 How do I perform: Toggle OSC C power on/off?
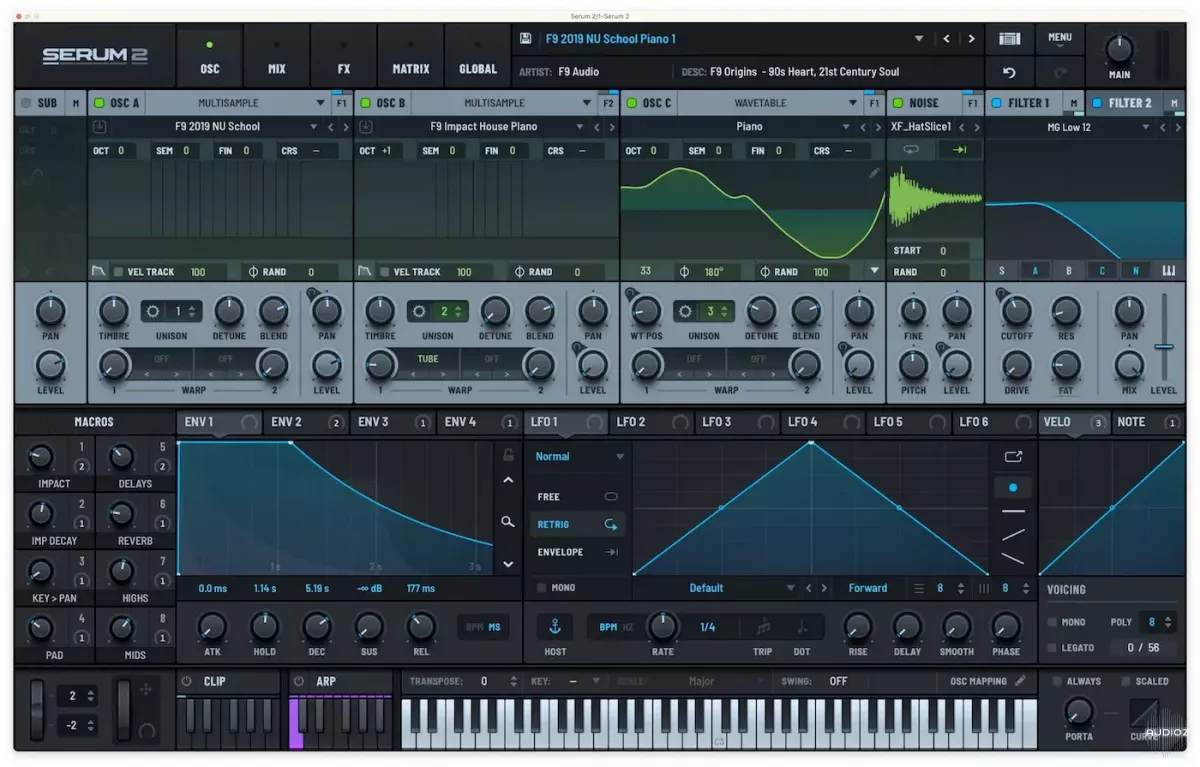tap(631, 103)
